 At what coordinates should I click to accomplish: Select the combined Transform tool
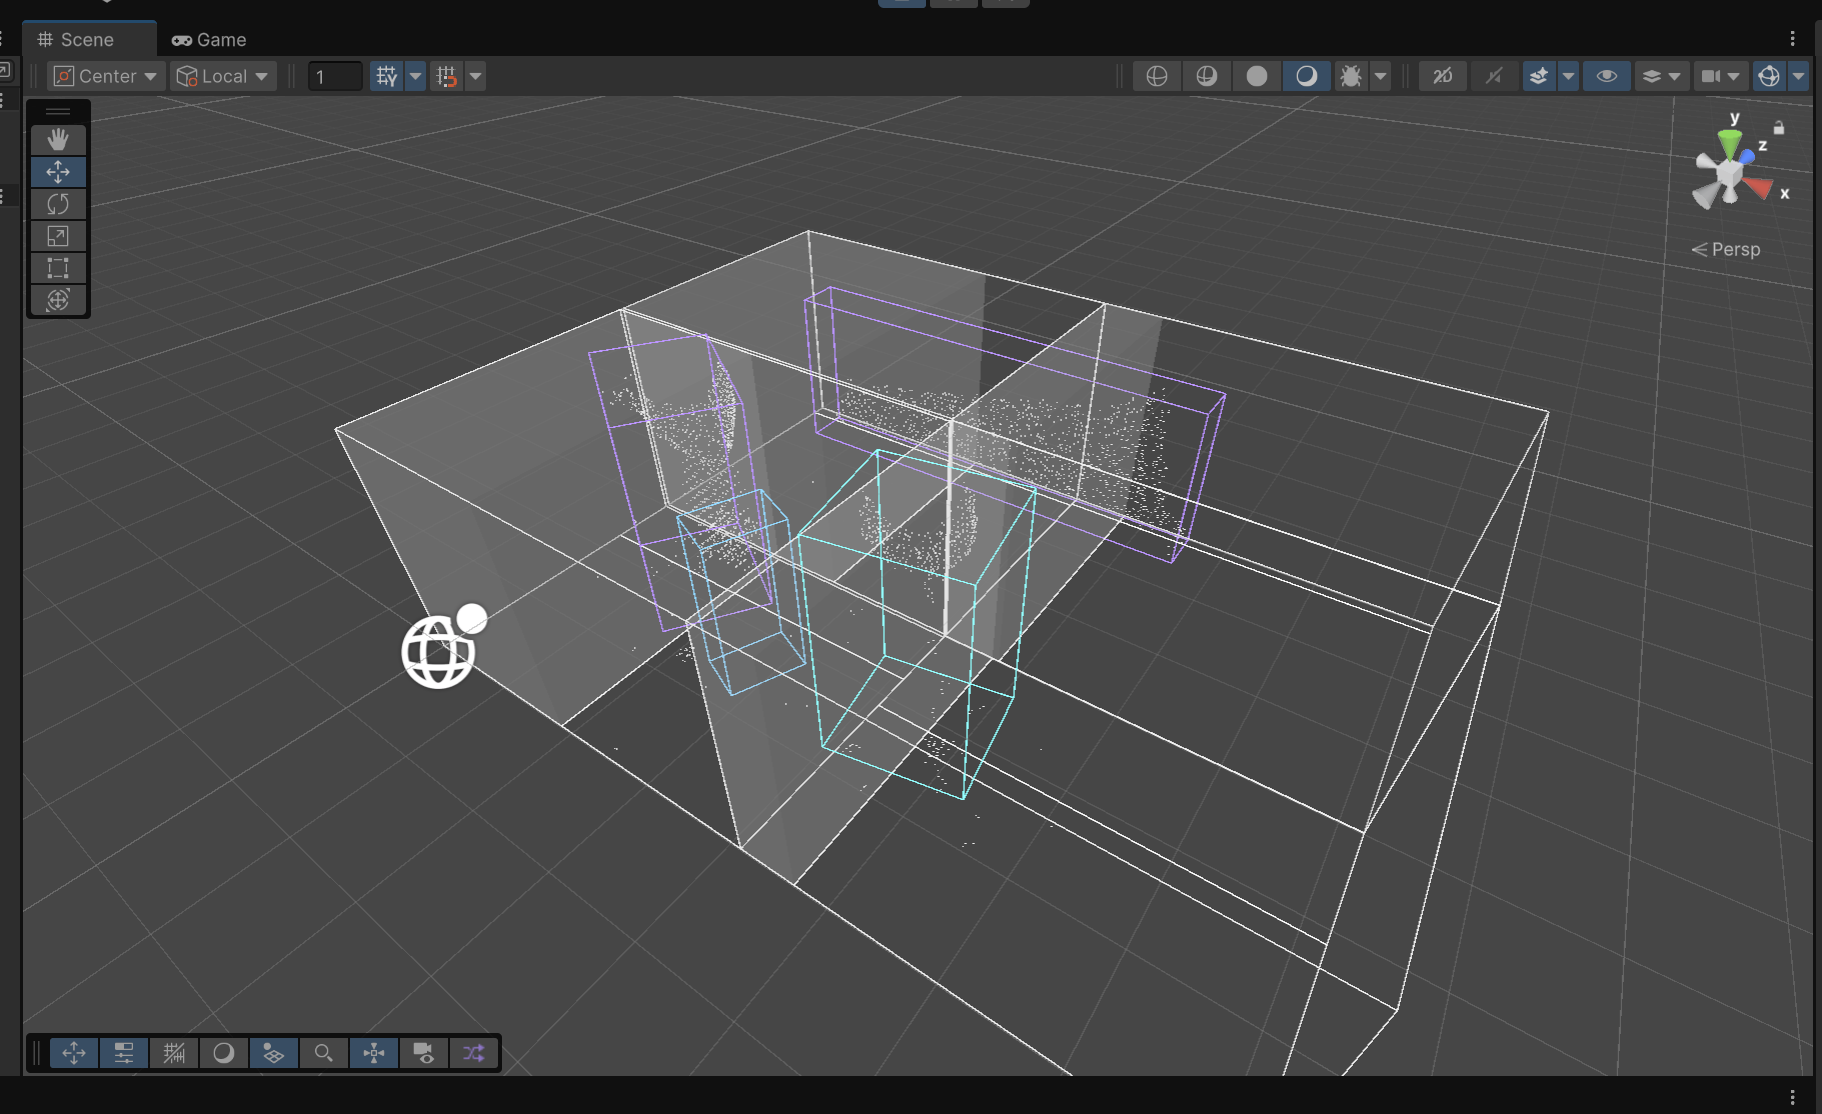[x=58, y=300]
